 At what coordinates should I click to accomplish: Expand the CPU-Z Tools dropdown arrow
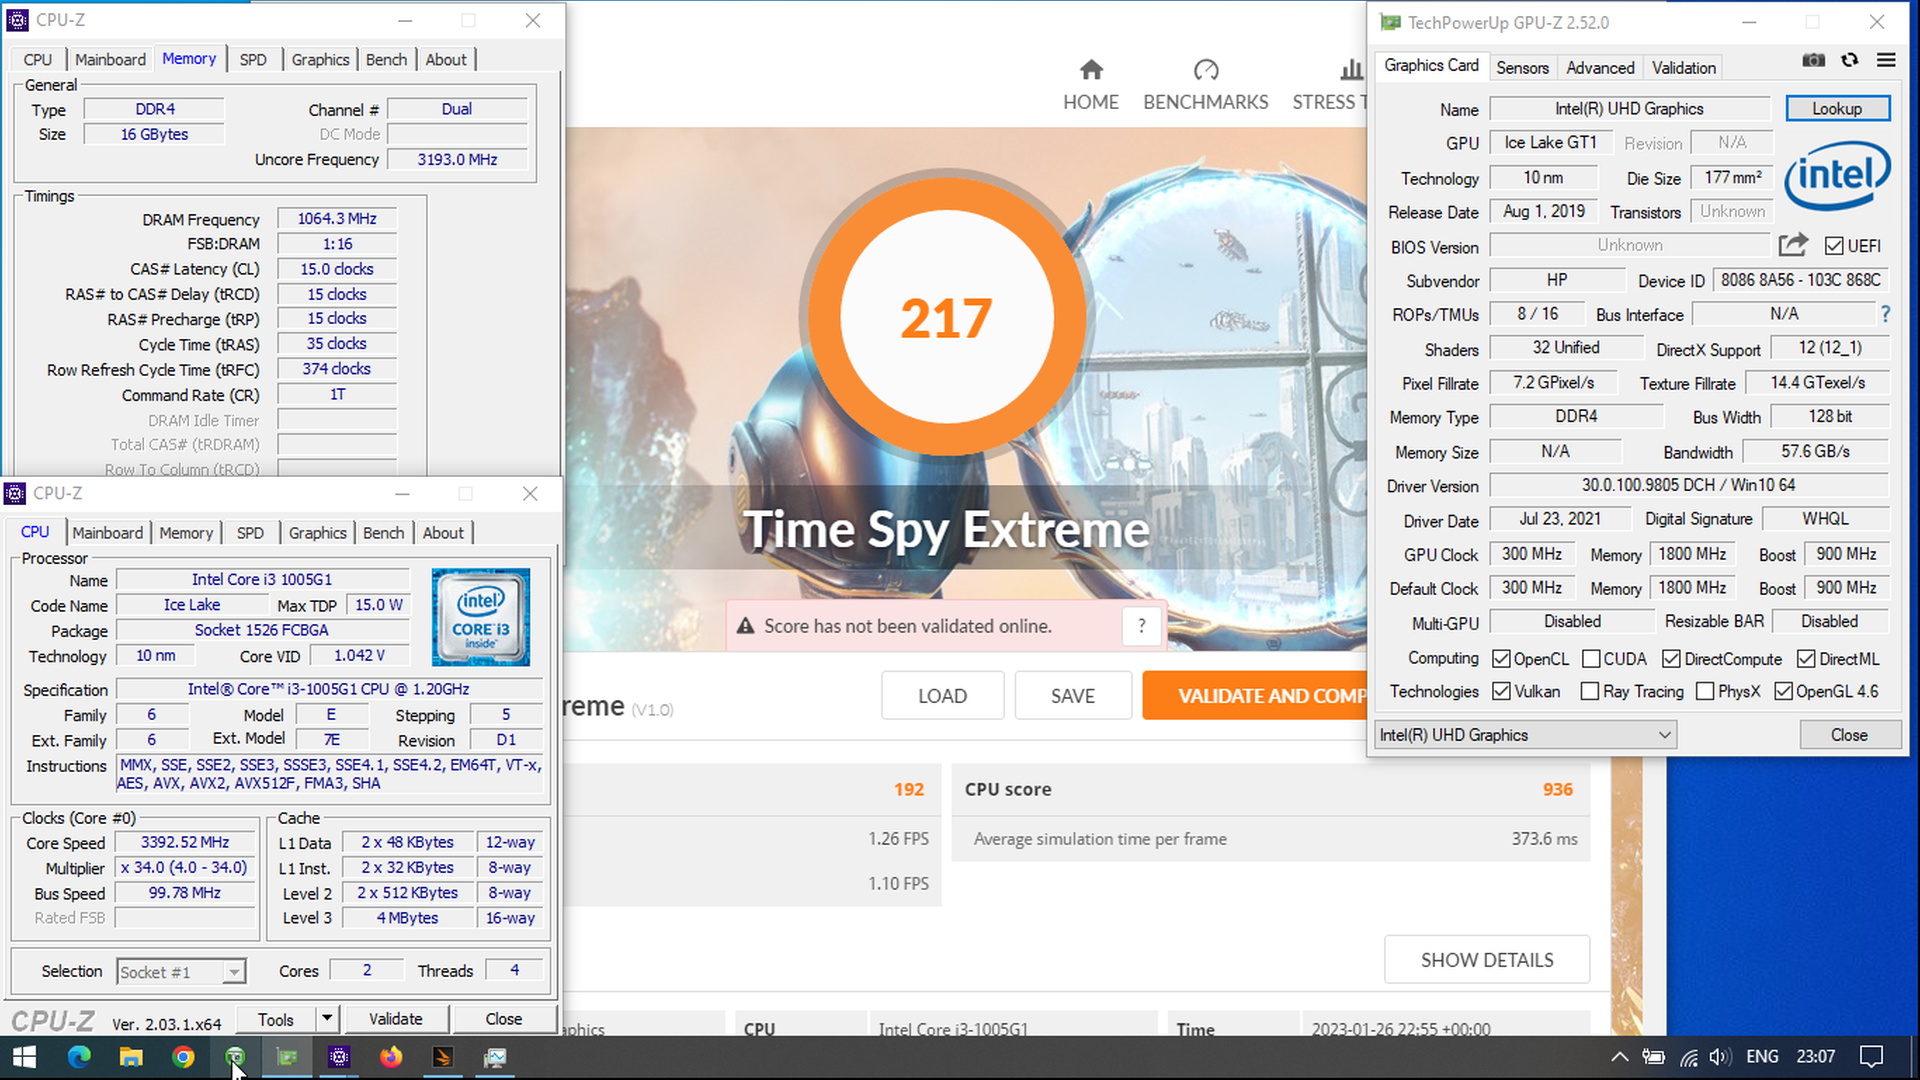tap(326, 1019)
